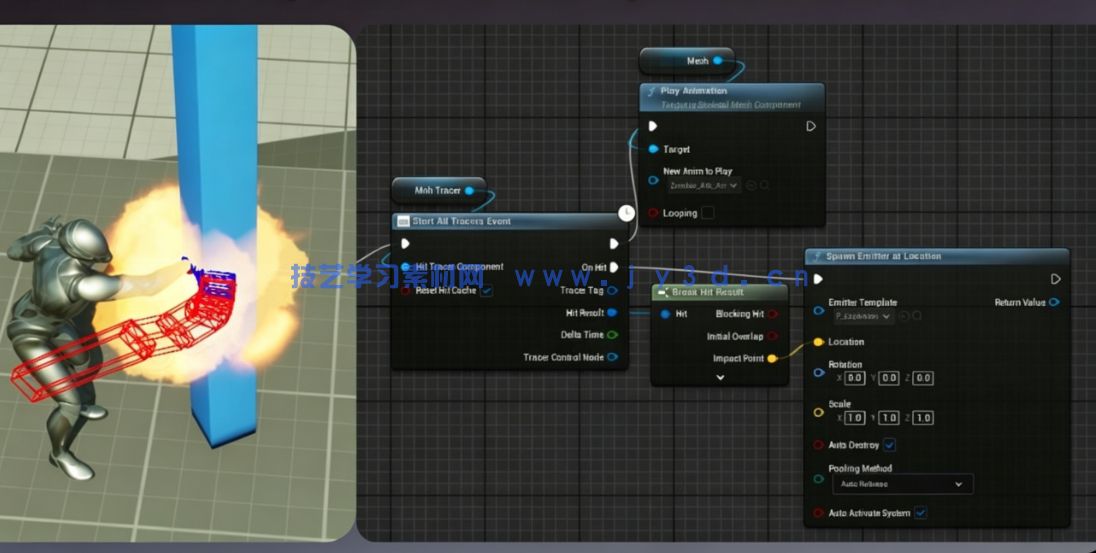This screenshot has height=553, width=1096.
Task: Select the Moh Tracer variable node
Action: 438,190
